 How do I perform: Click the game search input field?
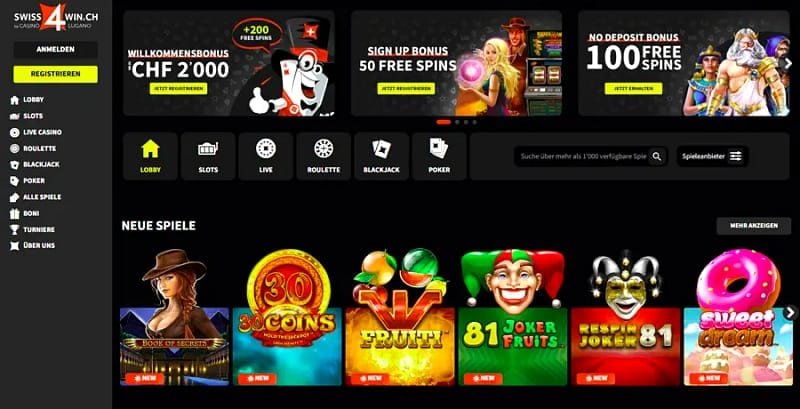(583, 157)
